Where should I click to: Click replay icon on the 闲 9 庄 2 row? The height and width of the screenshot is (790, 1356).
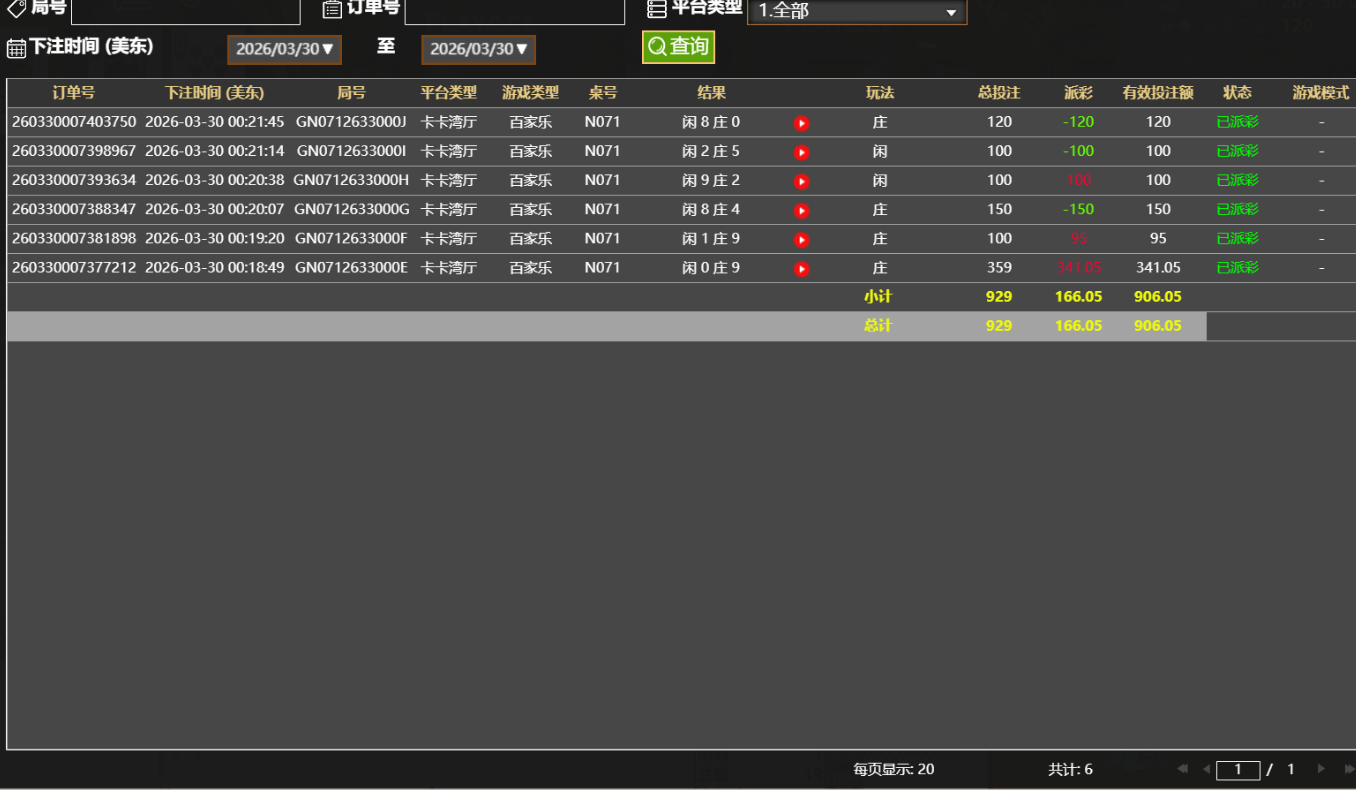800,180
